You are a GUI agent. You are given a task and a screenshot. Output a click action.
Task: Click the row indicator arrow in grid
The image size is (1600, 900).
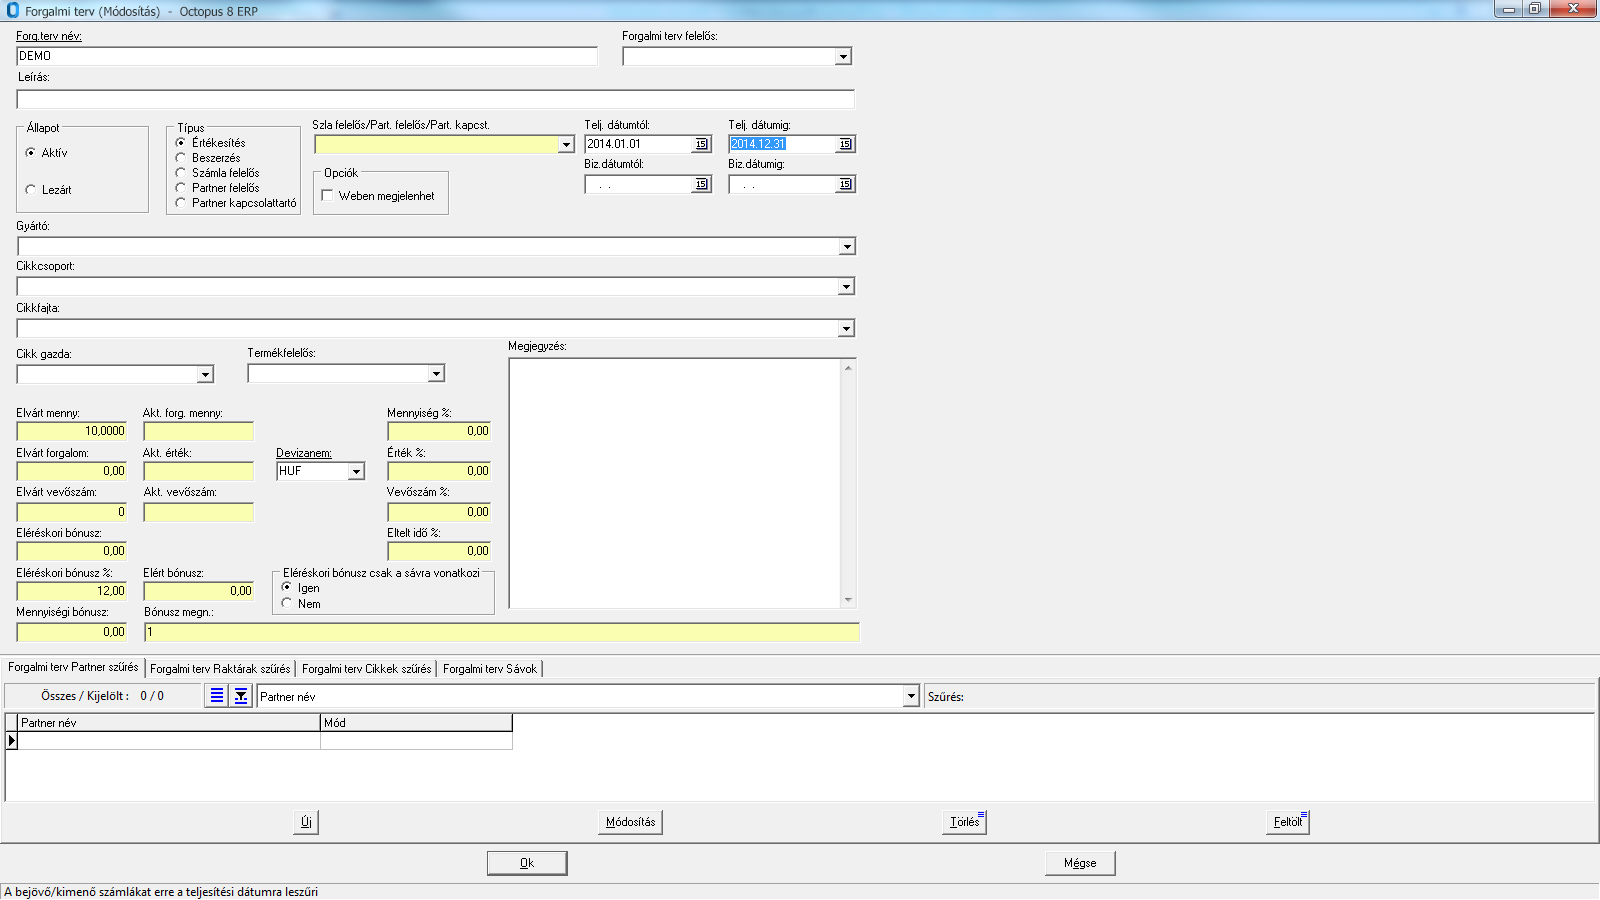[12, 741]
